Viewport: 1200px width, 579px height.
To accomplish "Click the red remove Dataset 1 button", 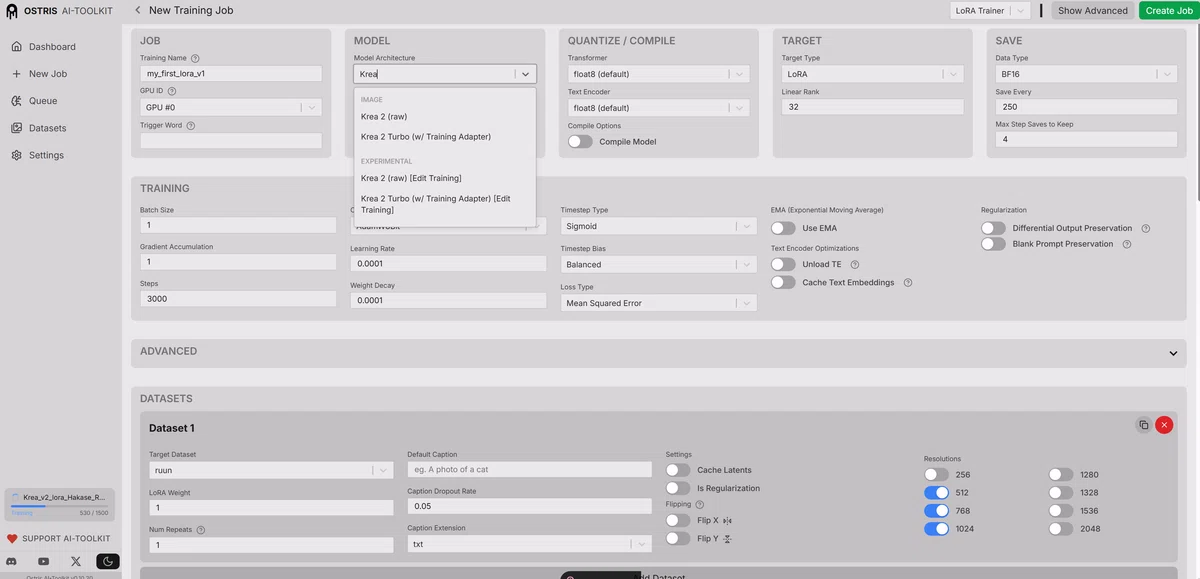I will 1164,425.
